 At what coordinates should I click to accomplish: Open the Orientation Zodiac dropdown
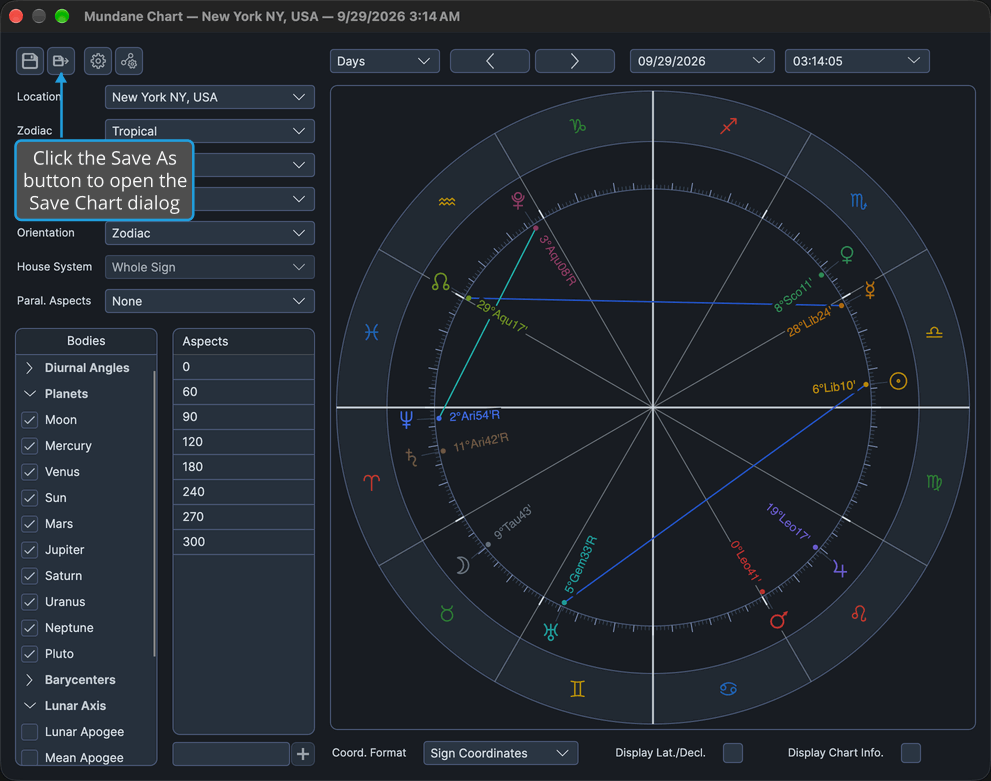(x=210, y=233)
